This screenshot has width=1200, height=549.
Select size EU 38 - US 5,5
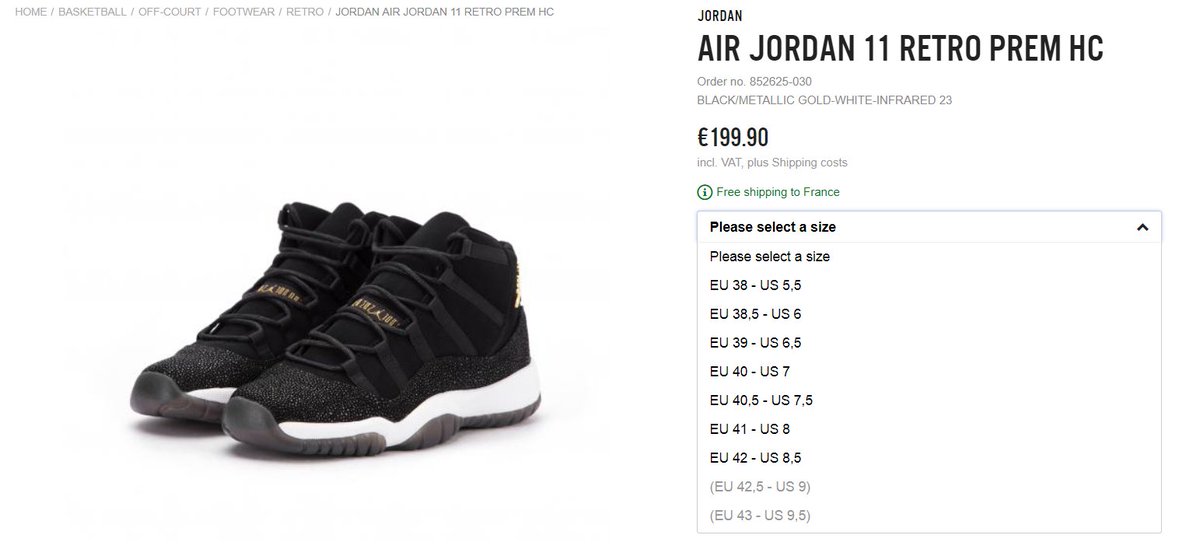(929, 285)
